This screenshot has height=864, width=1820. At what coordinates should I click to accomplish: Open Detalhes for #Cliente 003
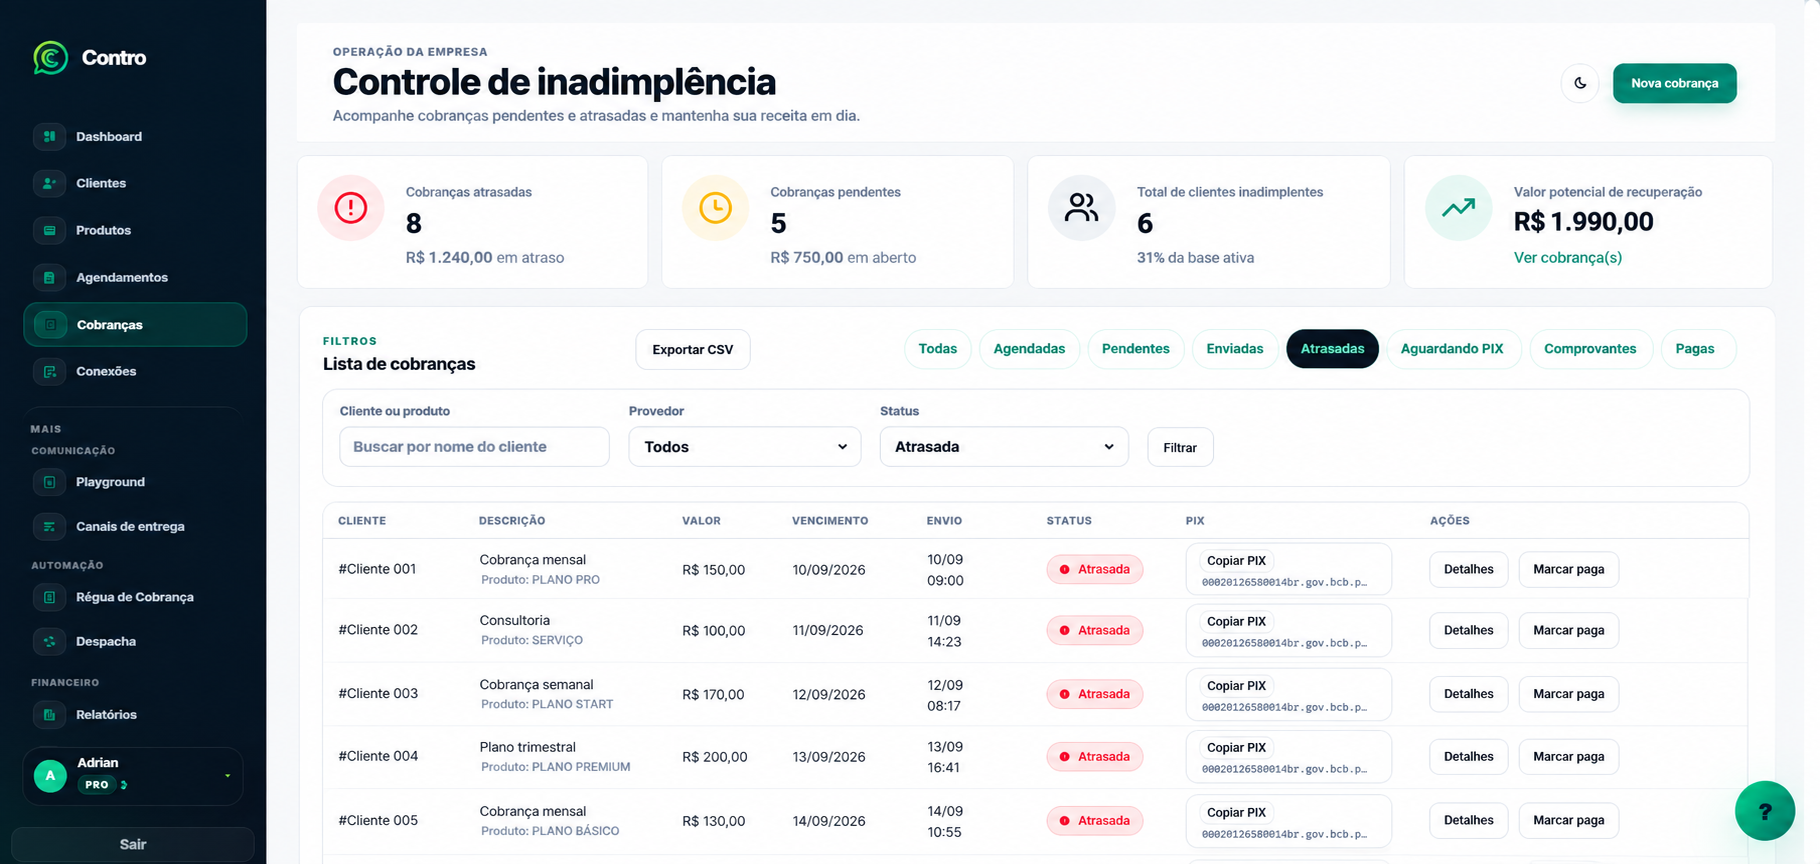[1469, 694]
